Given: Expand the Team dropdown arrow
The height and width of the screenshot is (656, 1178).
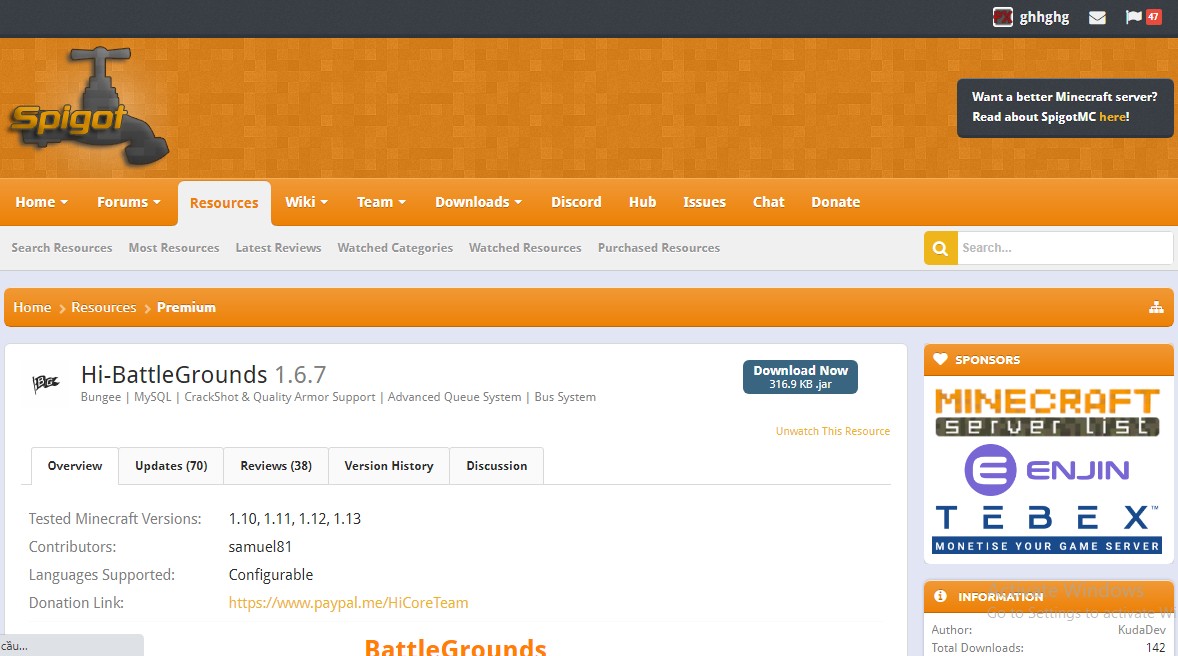Looking at the screenshot, I should point(402,202).
